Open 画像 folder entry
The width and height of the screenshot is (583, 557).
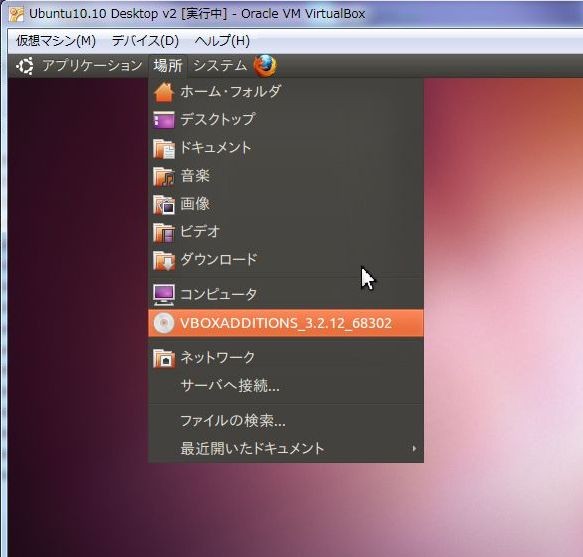286,205
